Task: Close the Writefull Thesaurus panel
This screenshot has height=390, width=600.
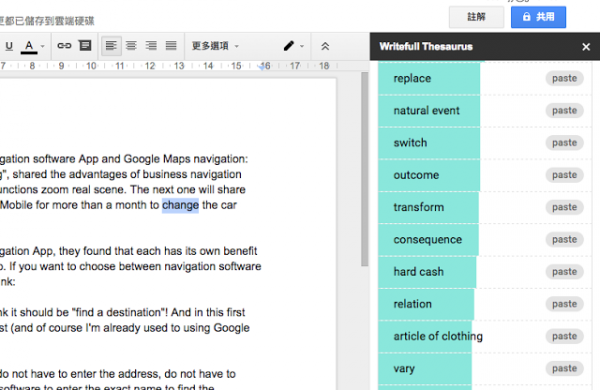Action: pos(586,47)
